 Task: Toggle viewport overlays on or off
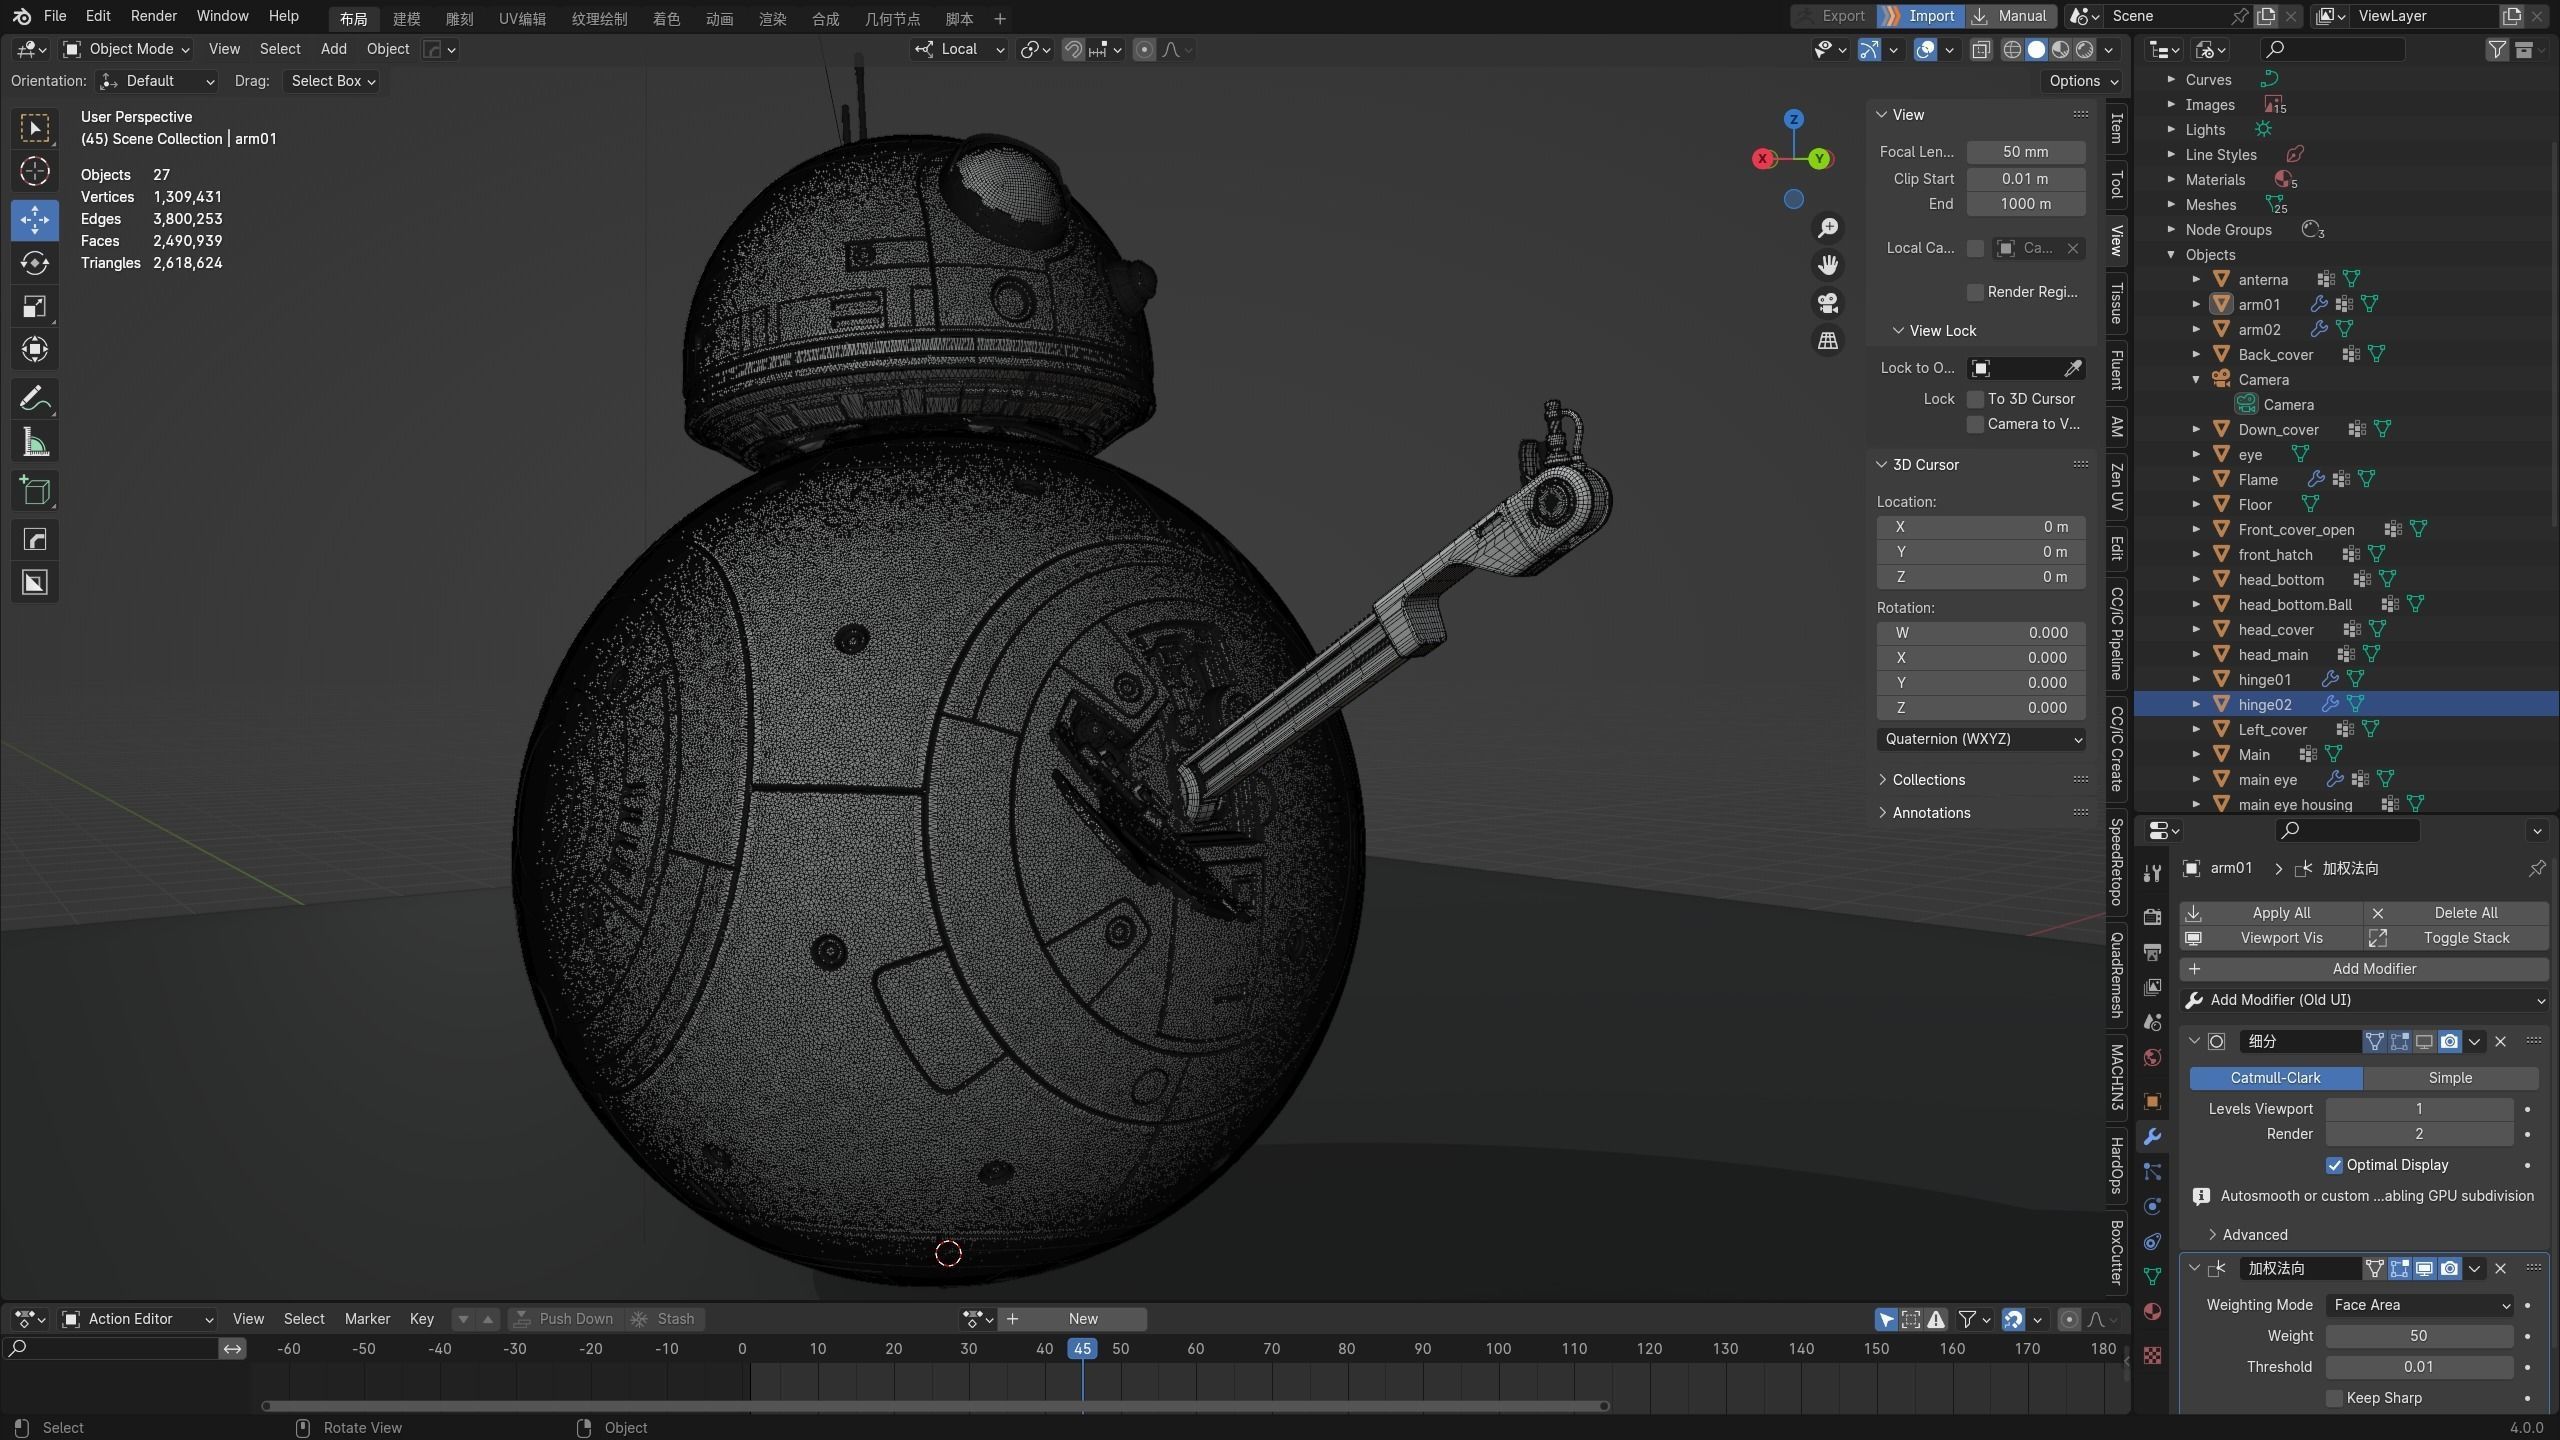point(1925,49)
